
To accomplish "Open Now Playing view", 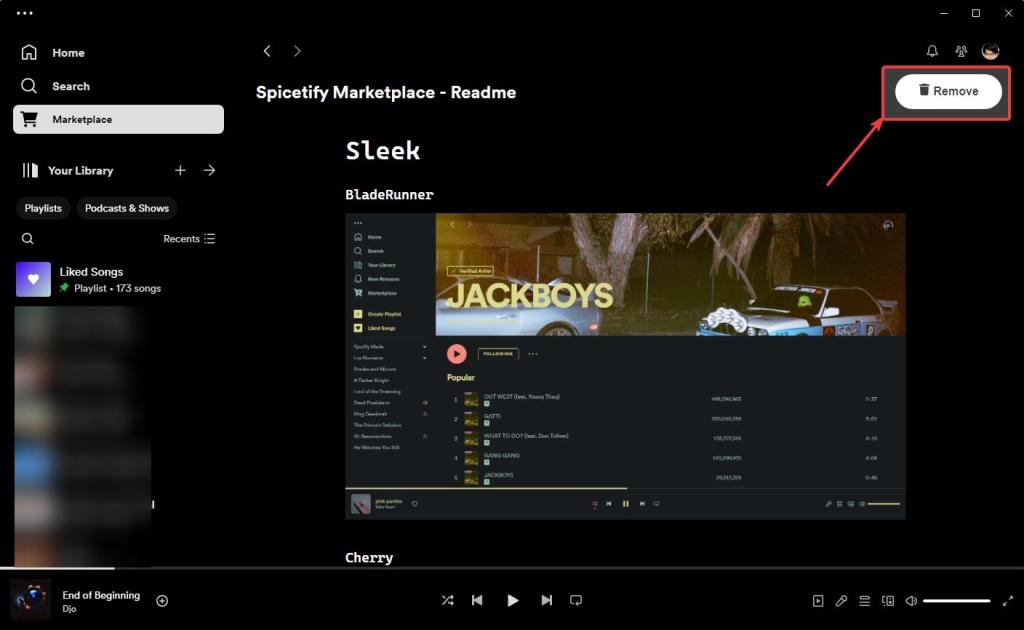I will pyautogui.click(x=818, y=601).
